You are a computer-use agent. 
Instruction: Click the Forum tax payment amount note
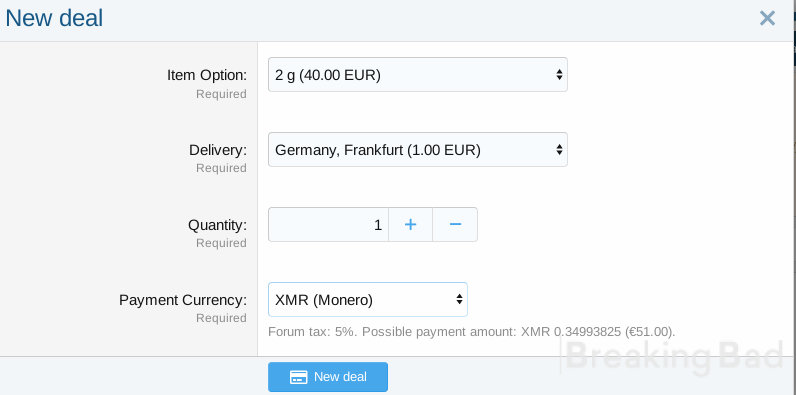point(472,332)
